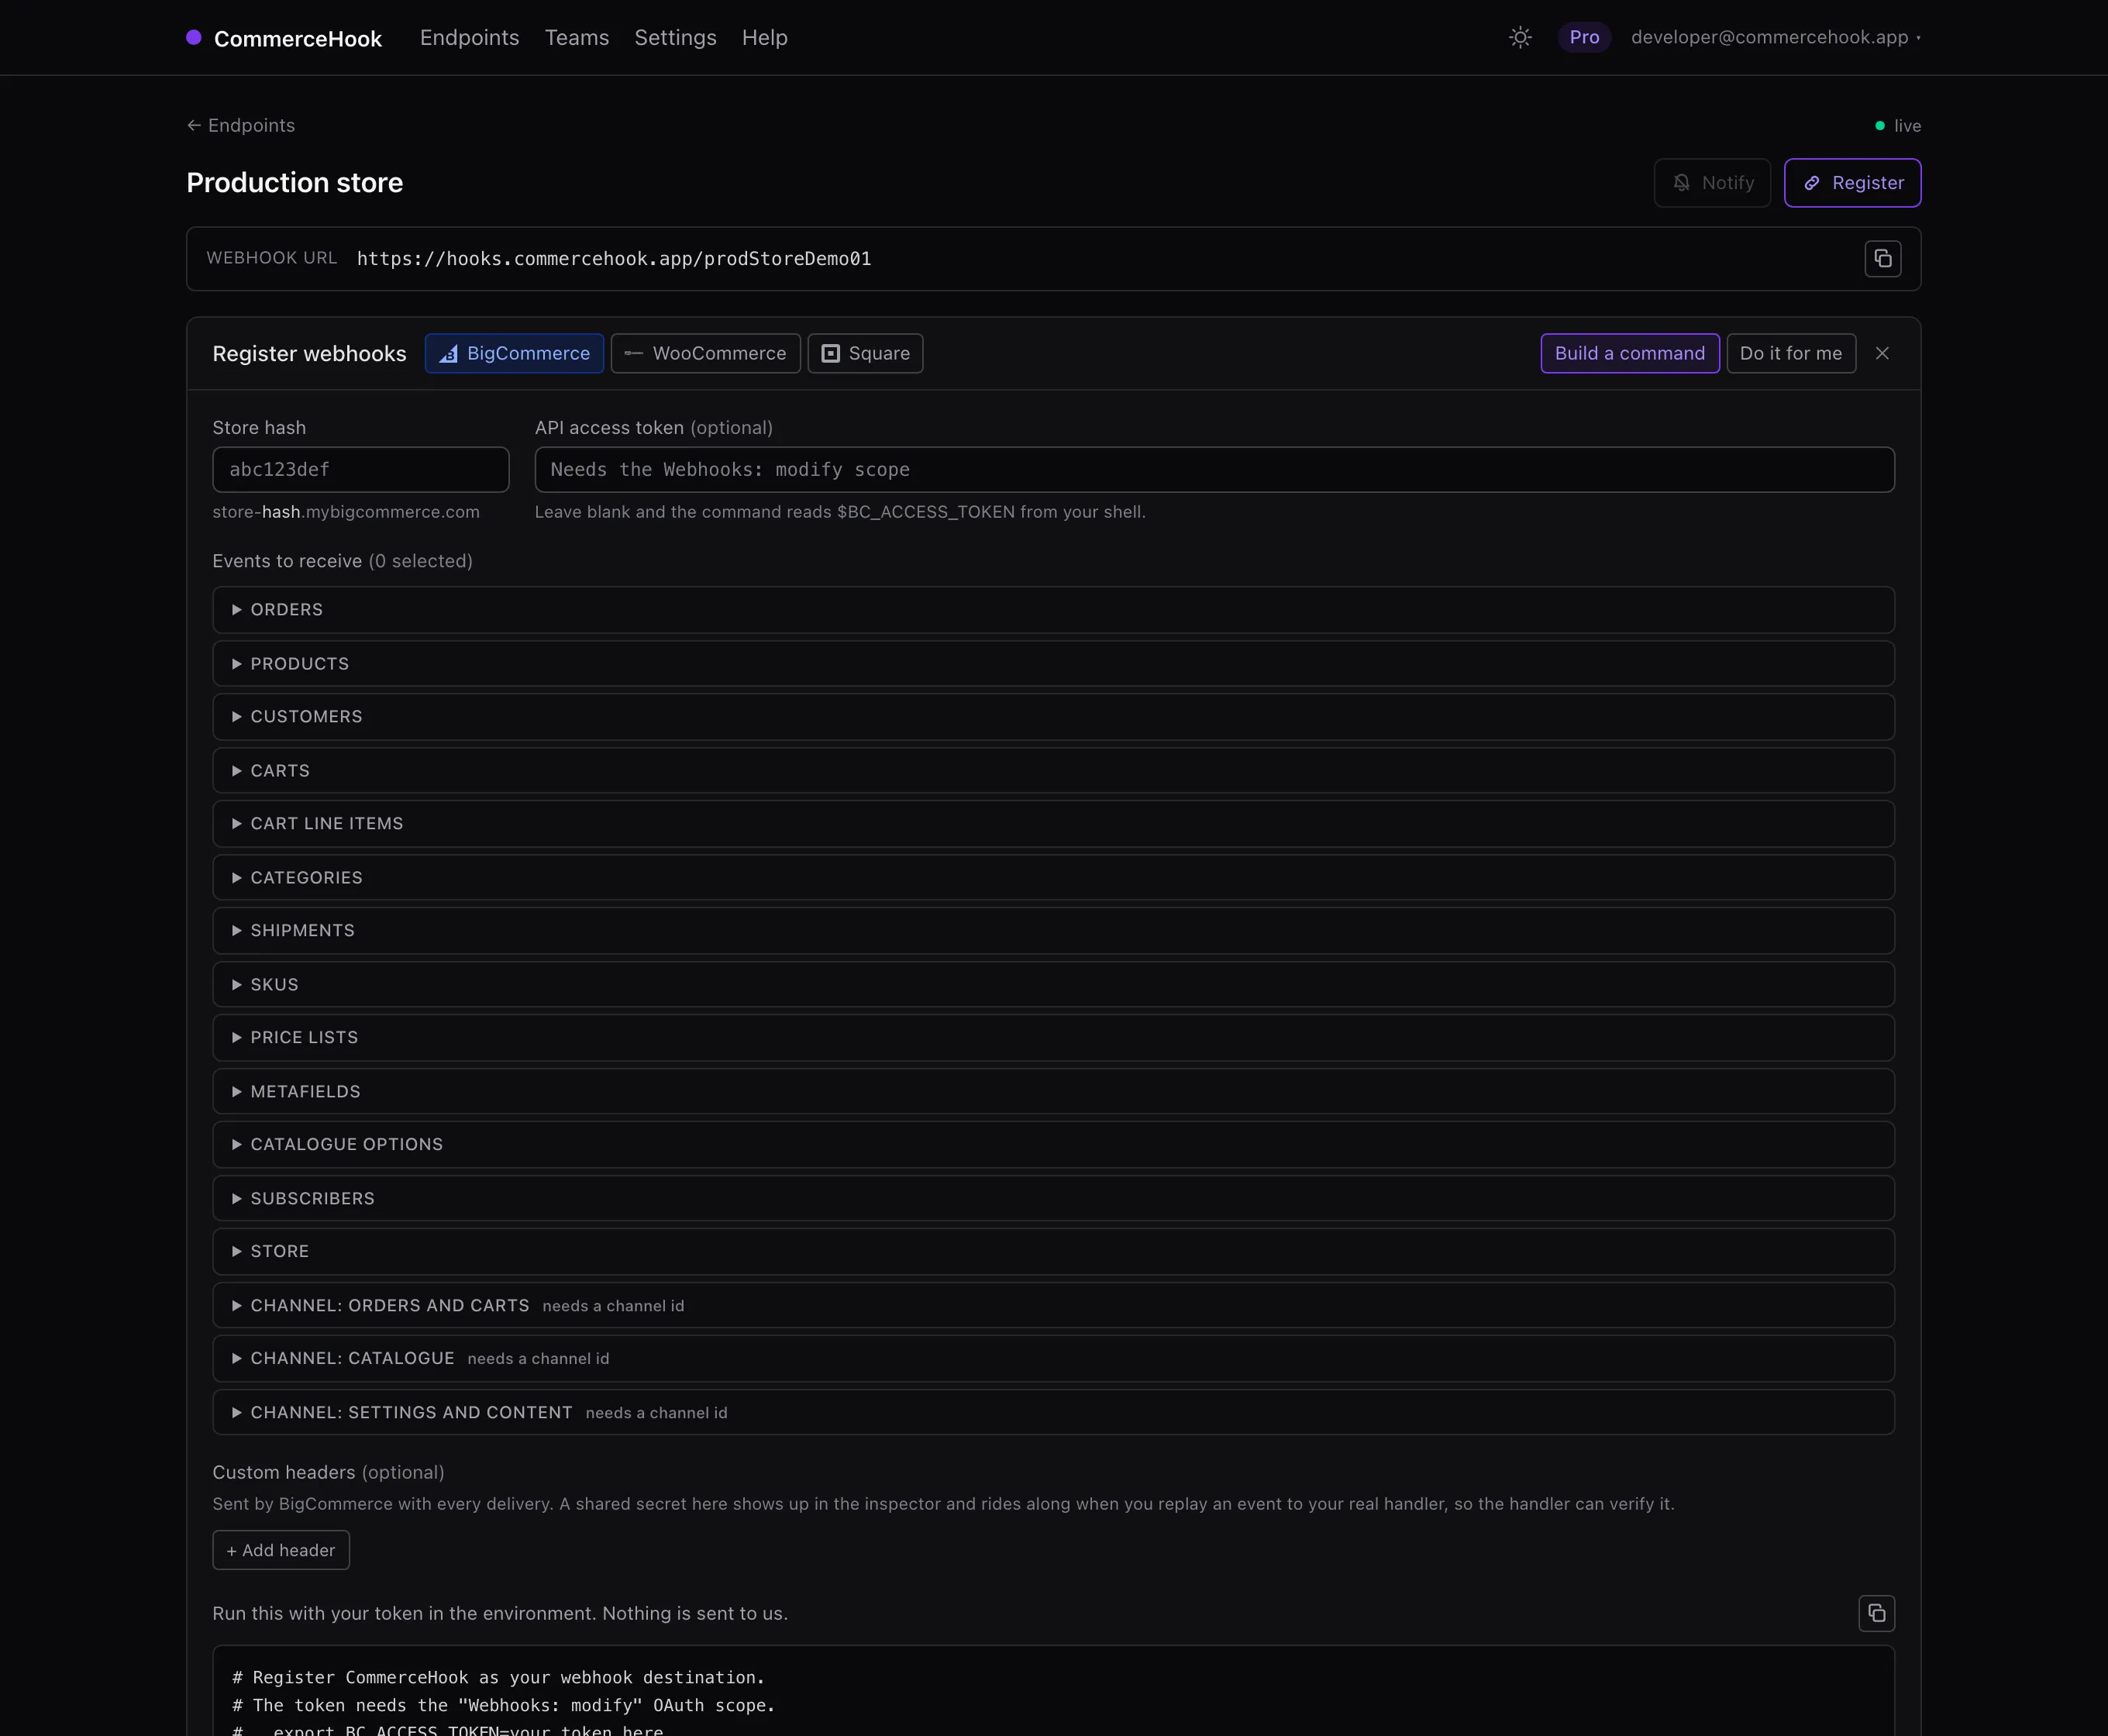Expand the CHANNEL: ORDERS AND CARTS group
Screen dimensions: 2108x1736
(x=1053, y=1306)
